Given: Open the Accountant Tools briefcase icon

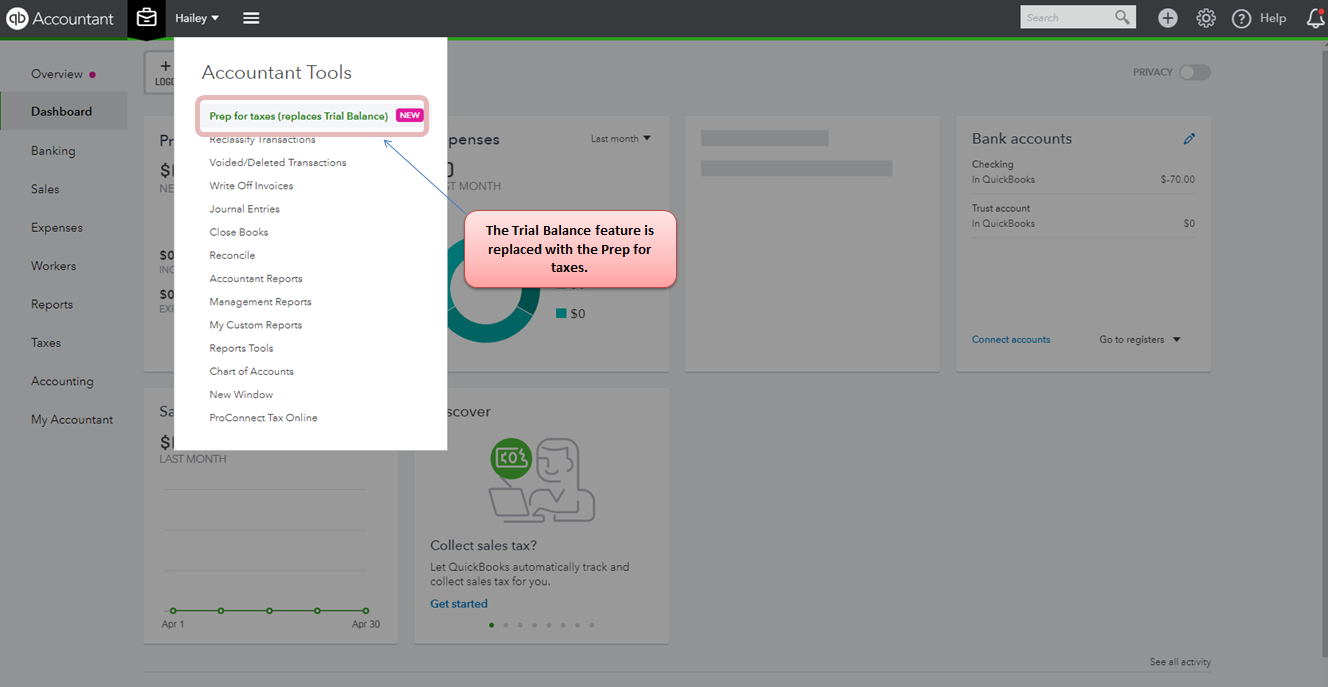Looking at the screenshot, I should (147, 18).
